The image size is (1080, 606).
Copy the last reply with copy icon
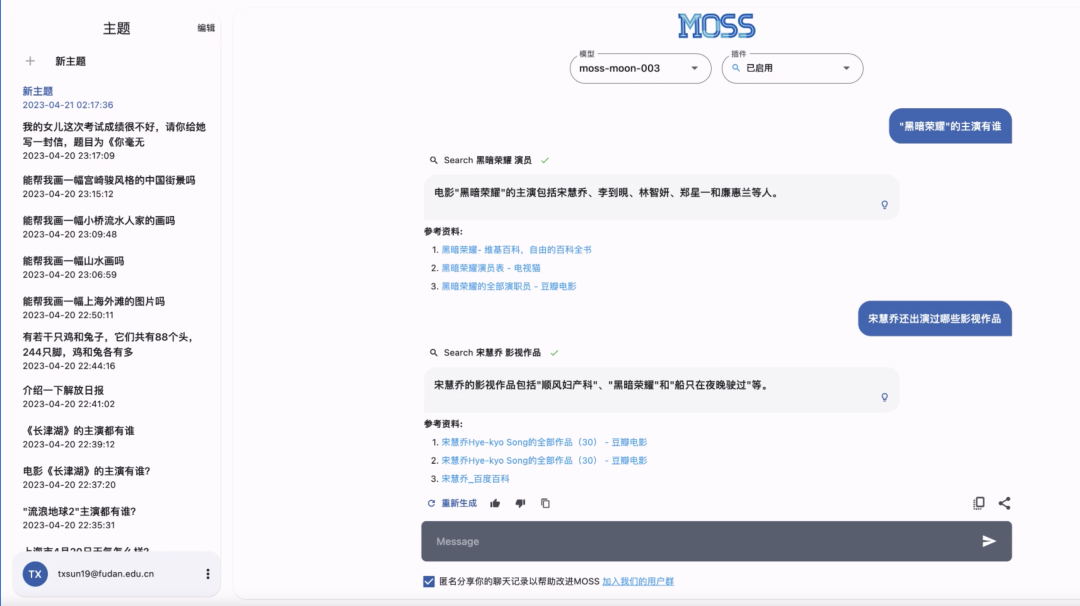pos(545,503)
